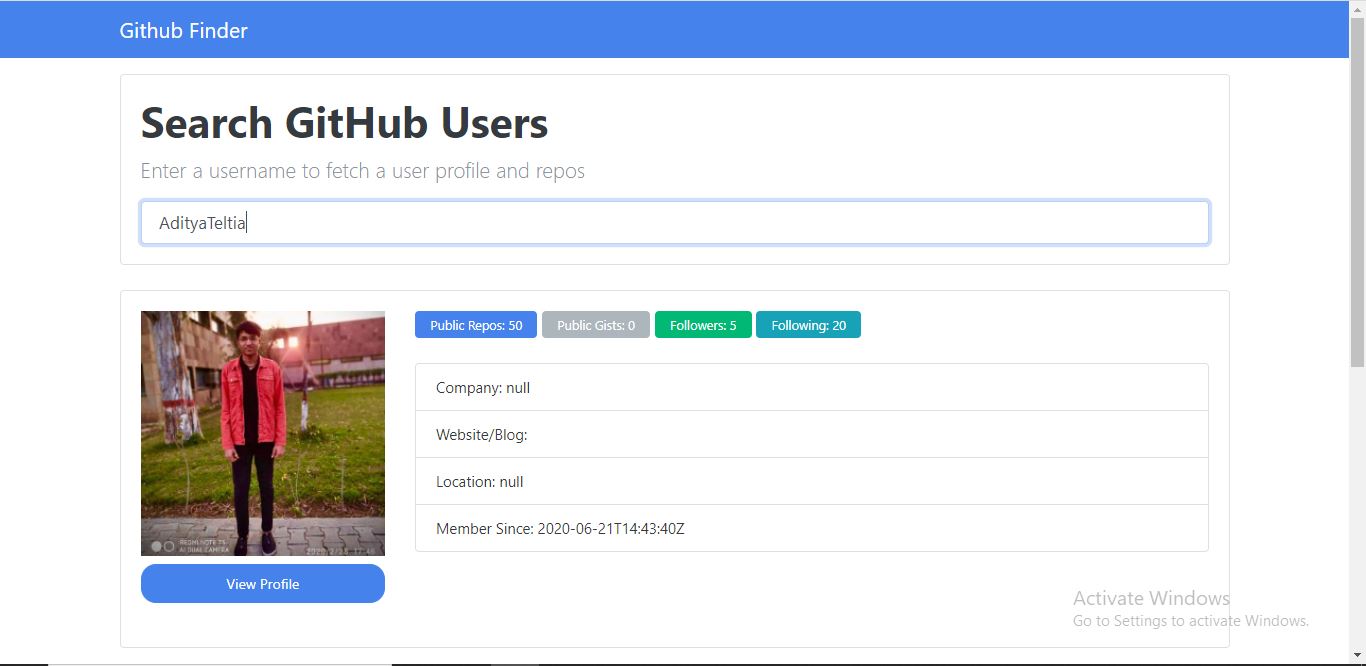Select the Followers: 5 badge
This screenshot has width=1366, height=666.
[703, 324]
